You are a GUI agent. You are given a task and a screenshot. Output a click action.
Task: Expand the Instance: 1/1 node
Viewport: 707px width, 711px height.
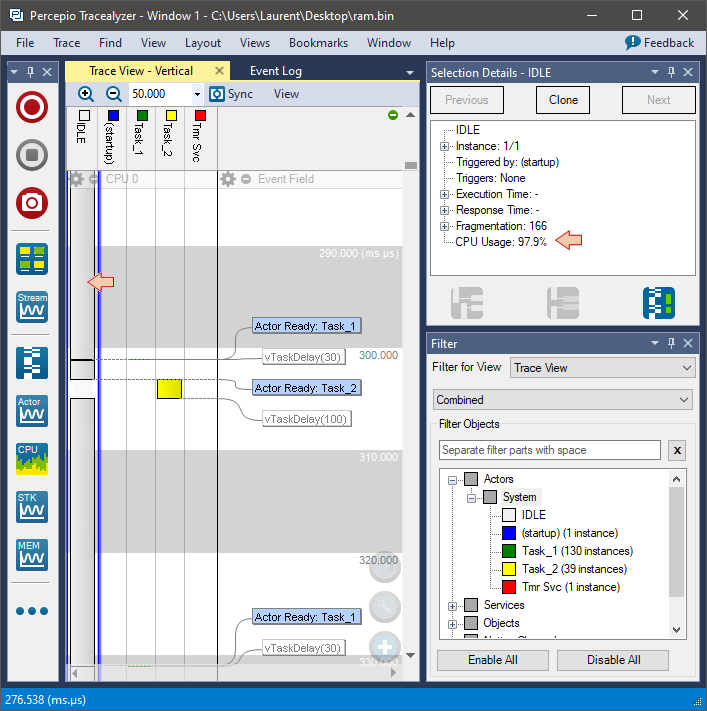click(x=444, y=146)
